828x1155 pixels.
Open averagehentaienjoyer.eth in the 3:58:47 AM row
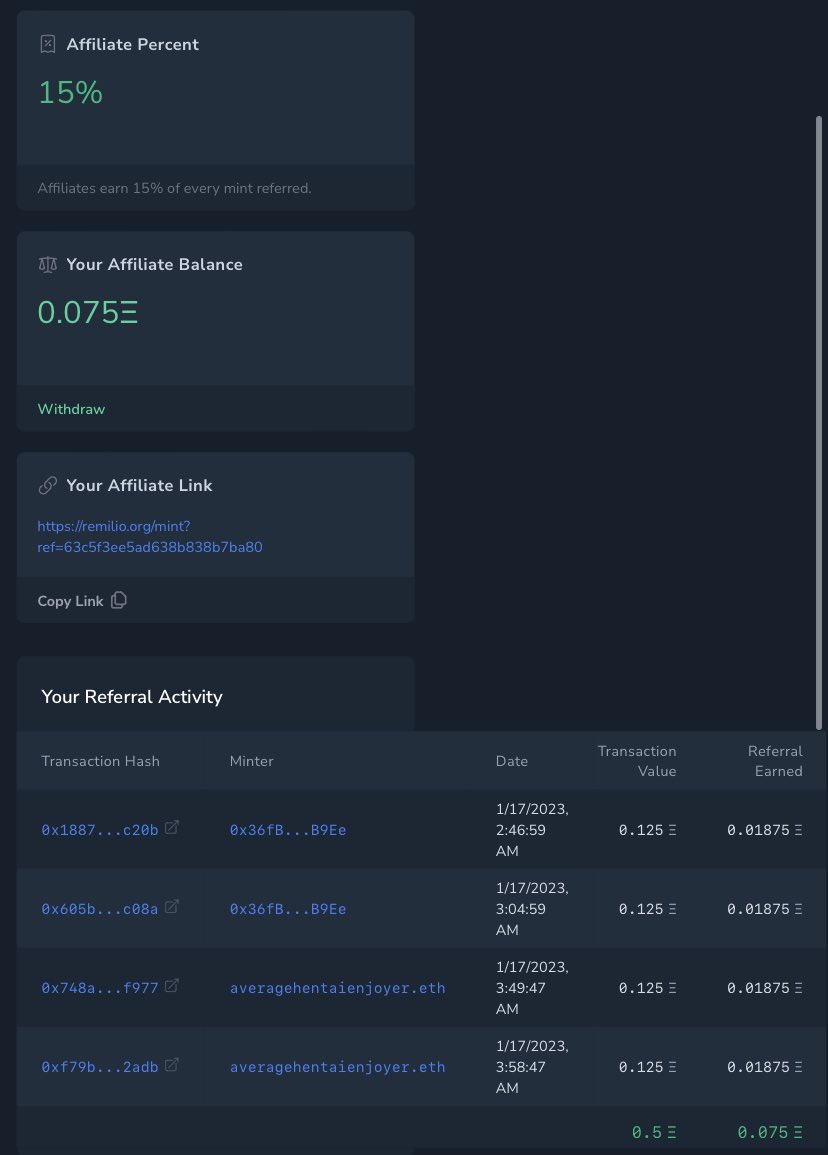337,1067
